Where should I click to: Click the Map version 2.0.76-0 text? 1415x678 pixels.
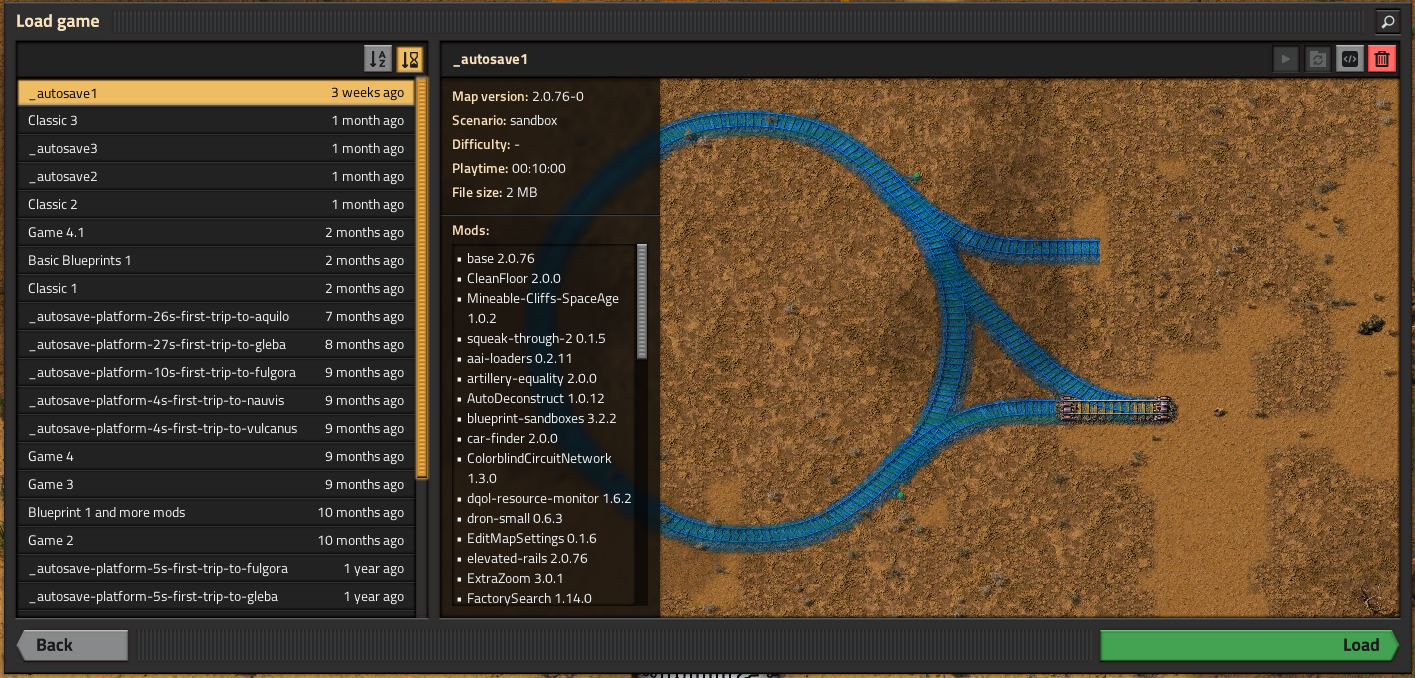click(x=518, y=96)
